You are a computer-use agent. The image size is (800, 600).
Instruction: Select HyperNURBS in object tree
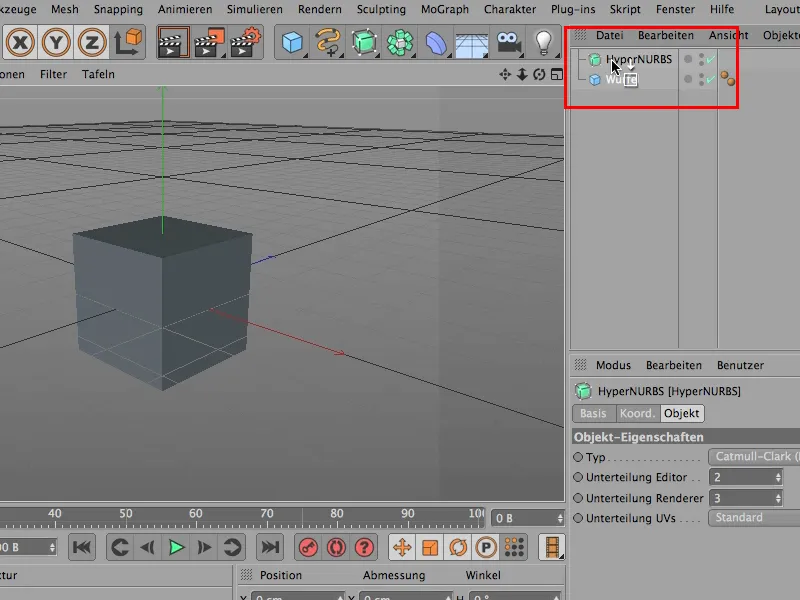click(639, 59)
